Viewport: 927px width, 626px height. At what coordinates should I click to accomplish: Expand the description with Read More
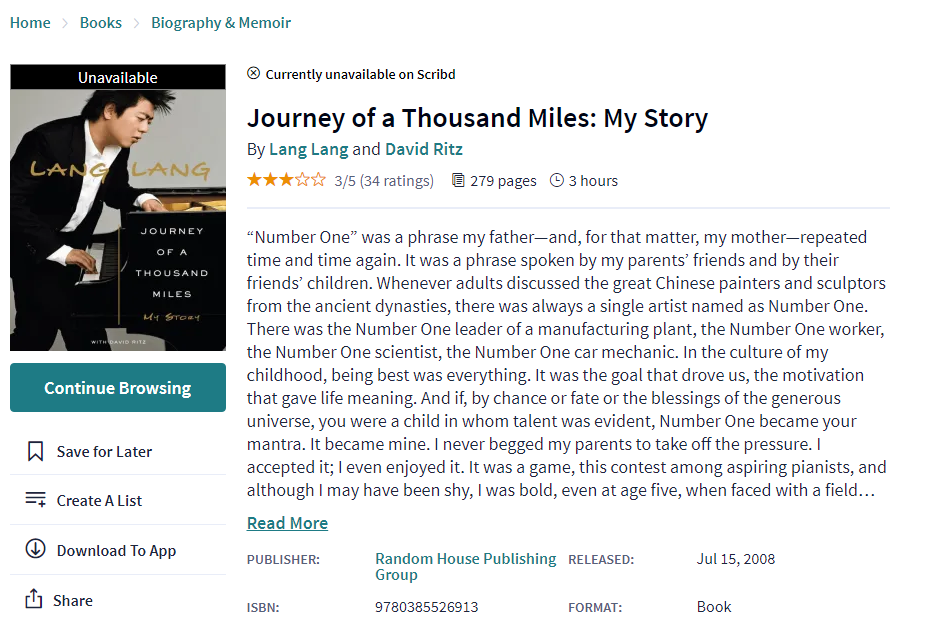coord(287,523)
